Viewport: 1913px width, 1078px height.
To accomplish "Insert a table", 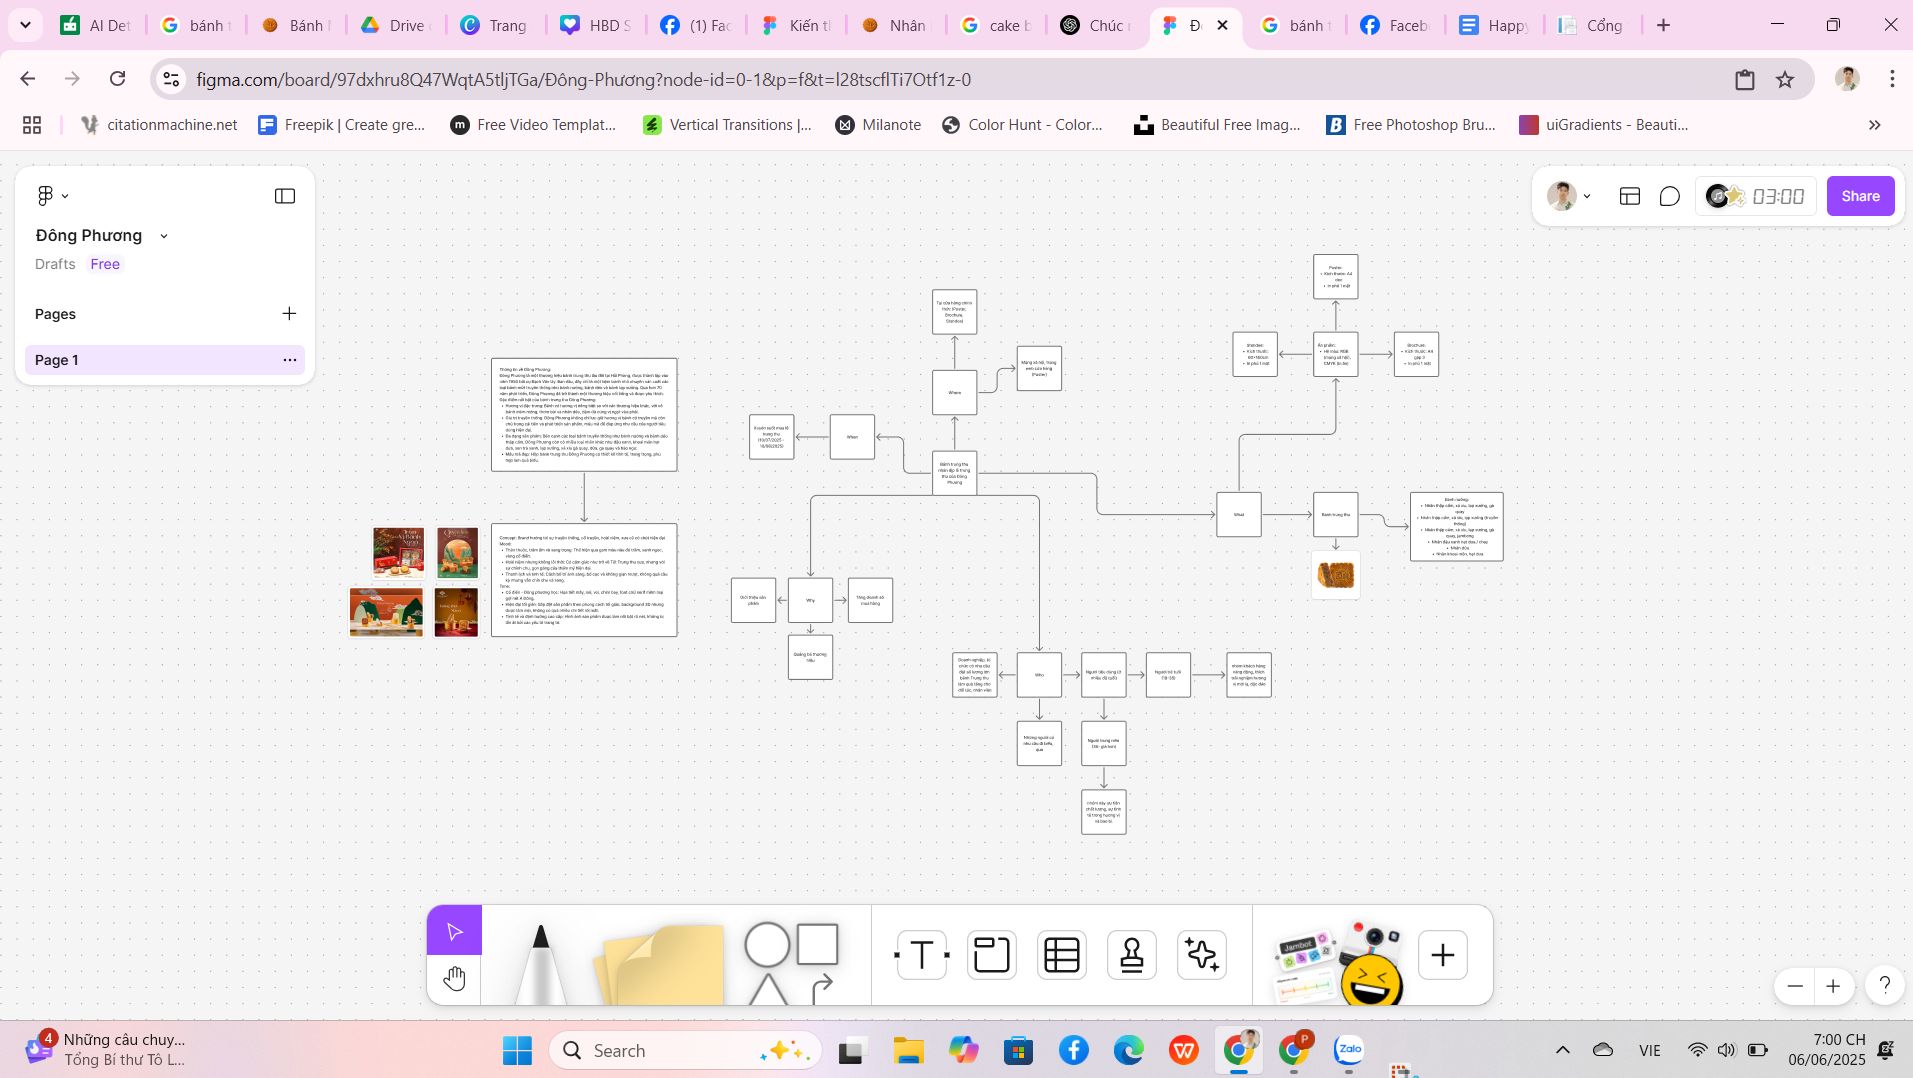I will pyautogui.click(x=1061, y=955).
